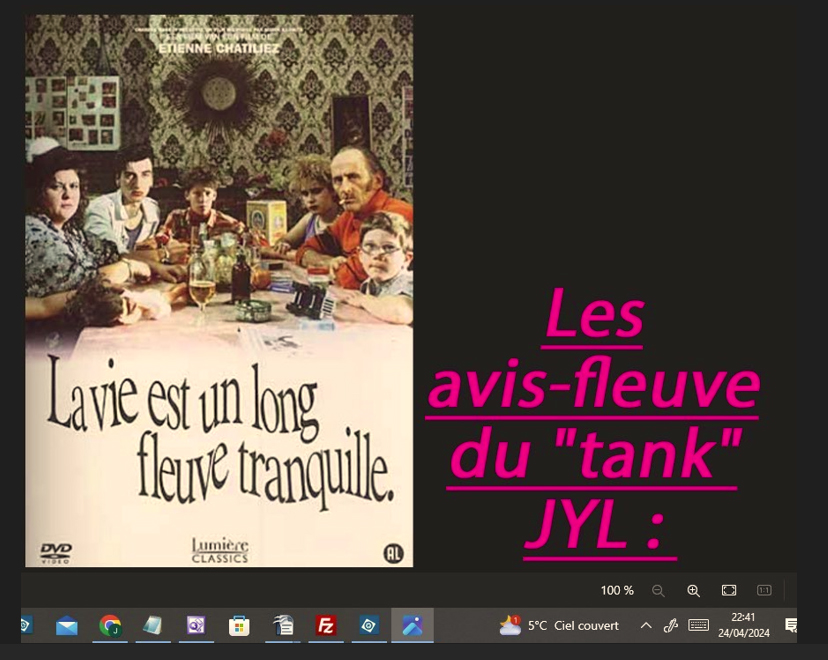Fit the image to the window
The height and width of the screenshot is (660, 828).
point(729,590)
